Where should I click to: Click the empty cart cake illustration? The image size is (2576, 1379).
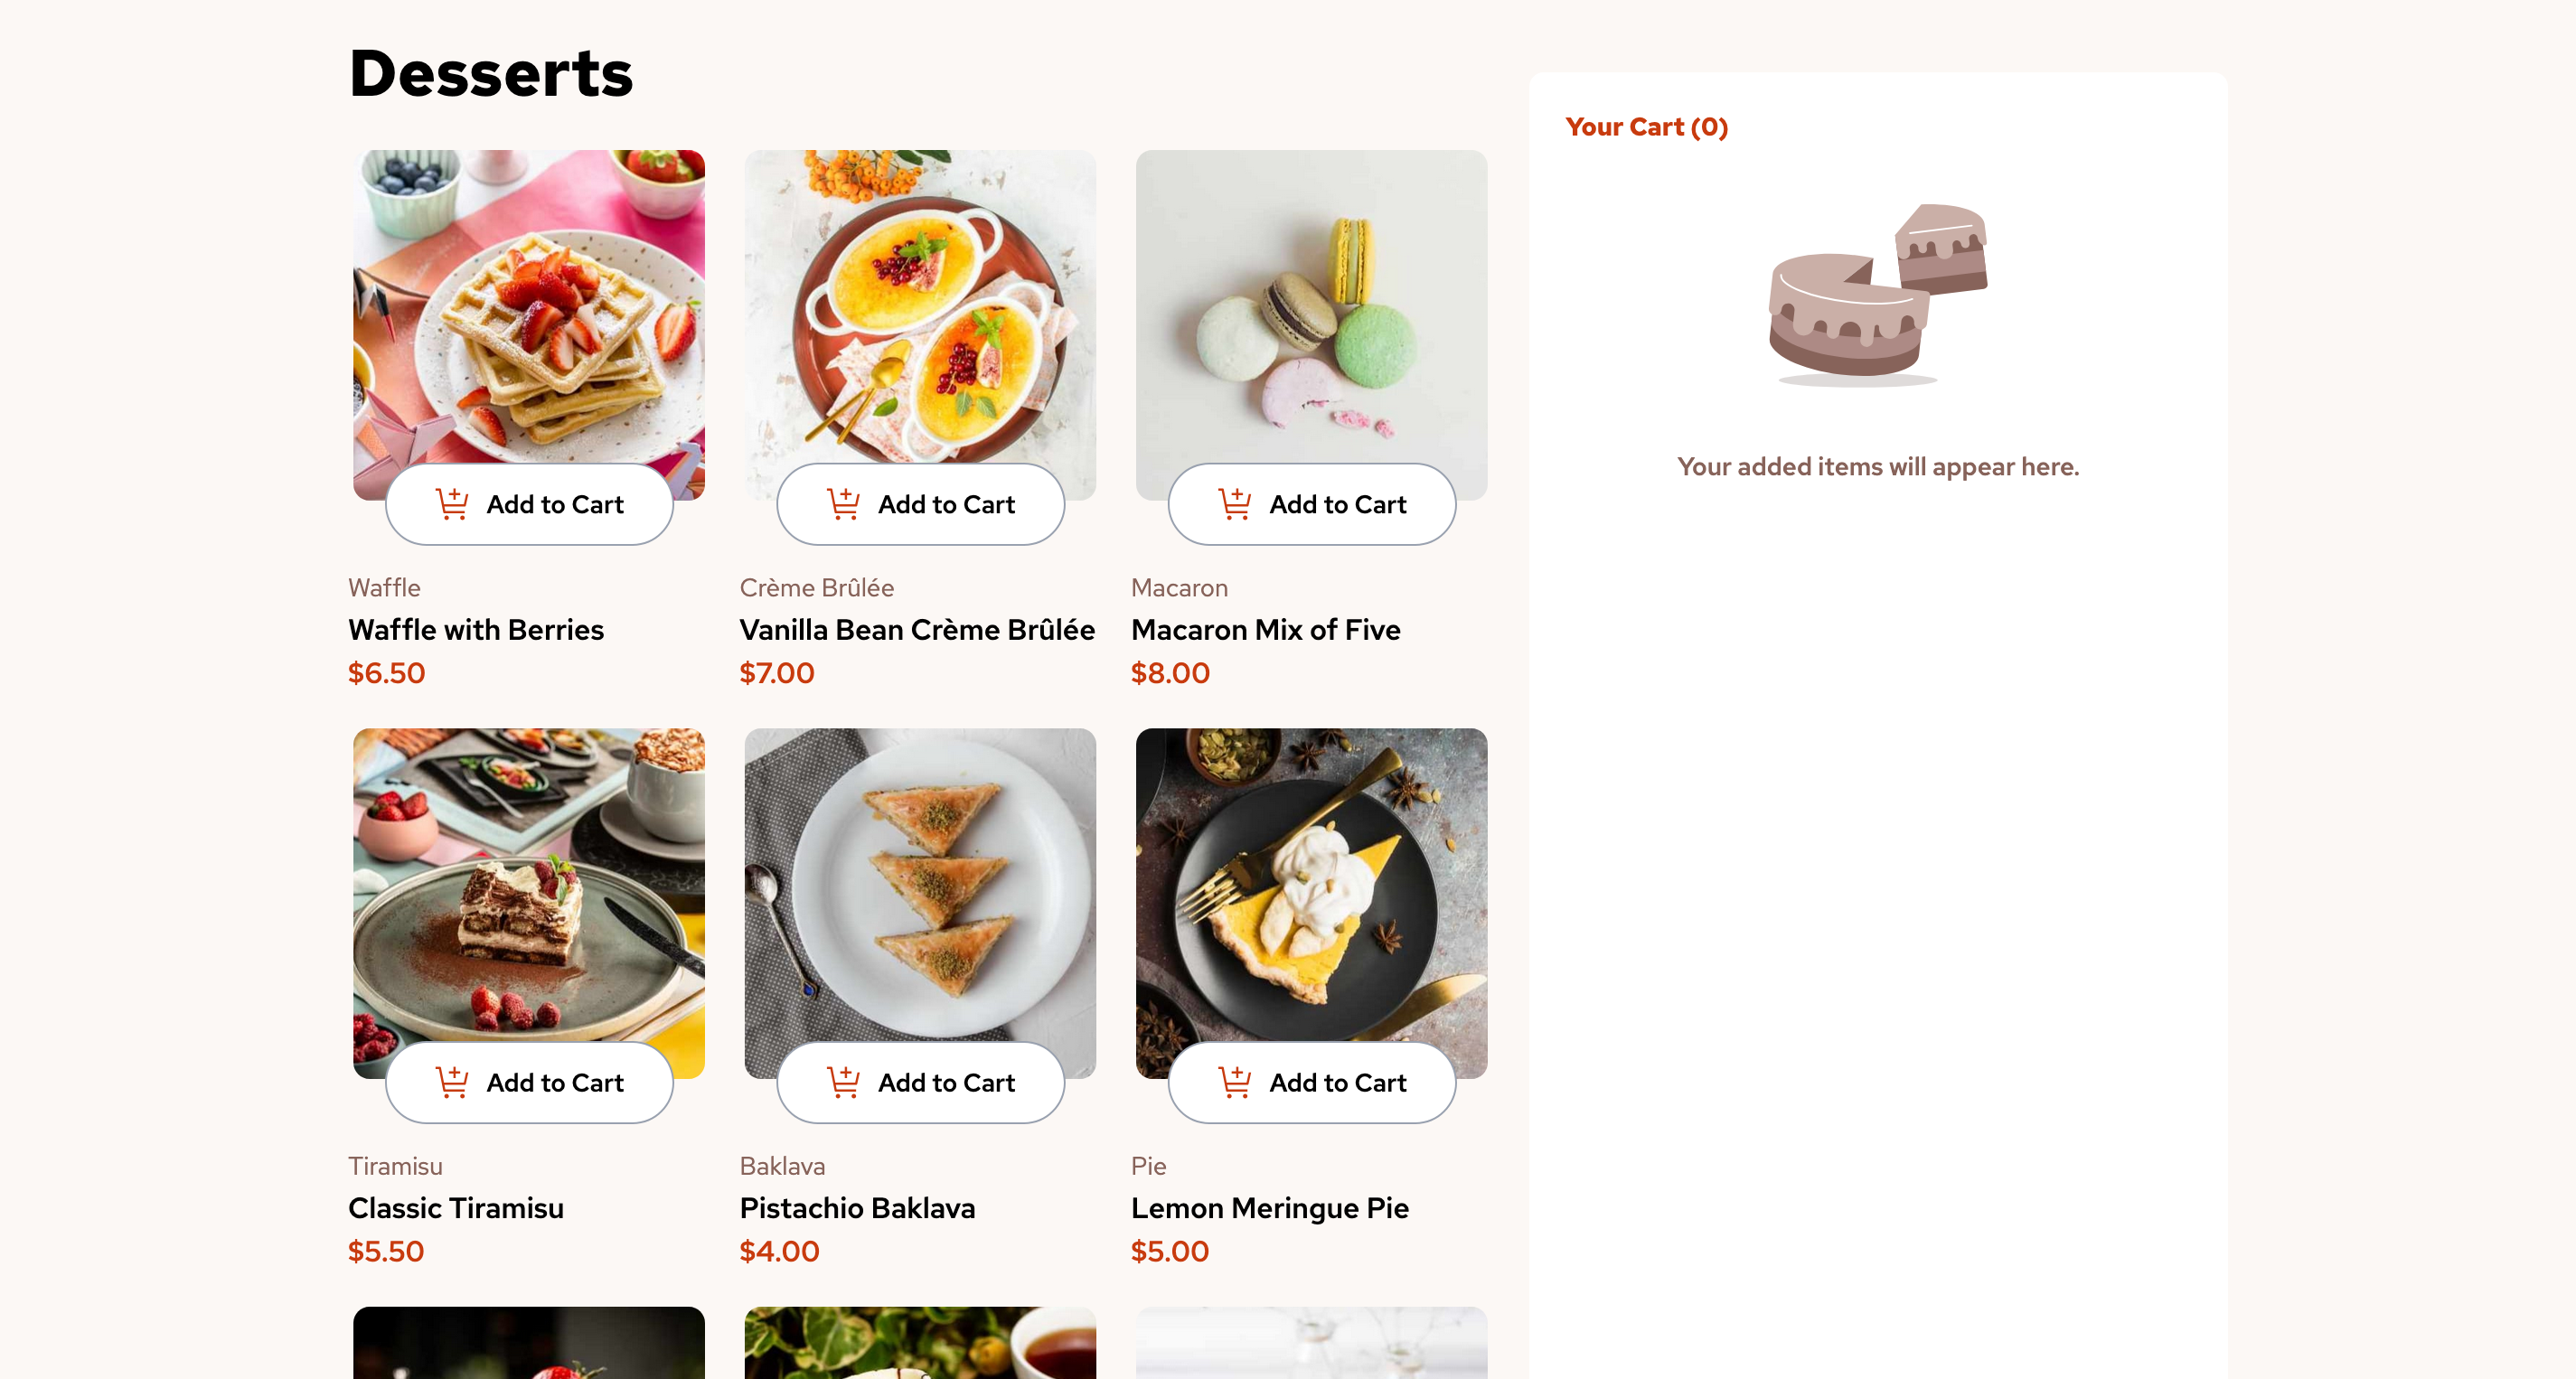click(x=1877, y=295)
